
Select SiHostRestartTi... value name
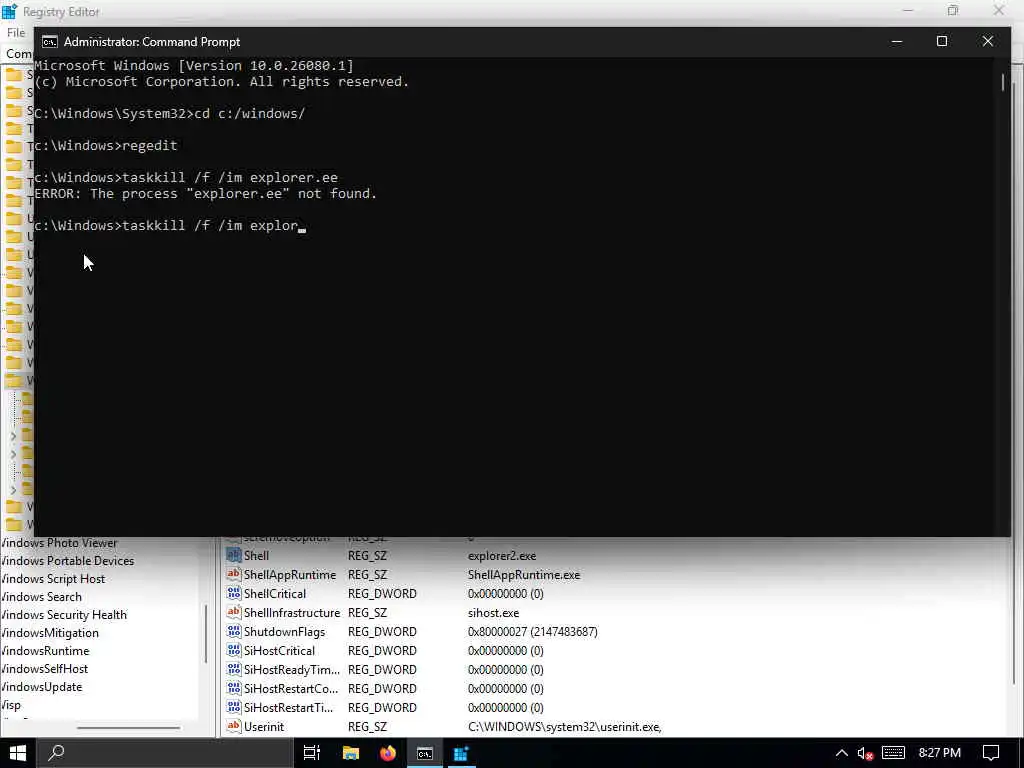(x=289, y=707)
